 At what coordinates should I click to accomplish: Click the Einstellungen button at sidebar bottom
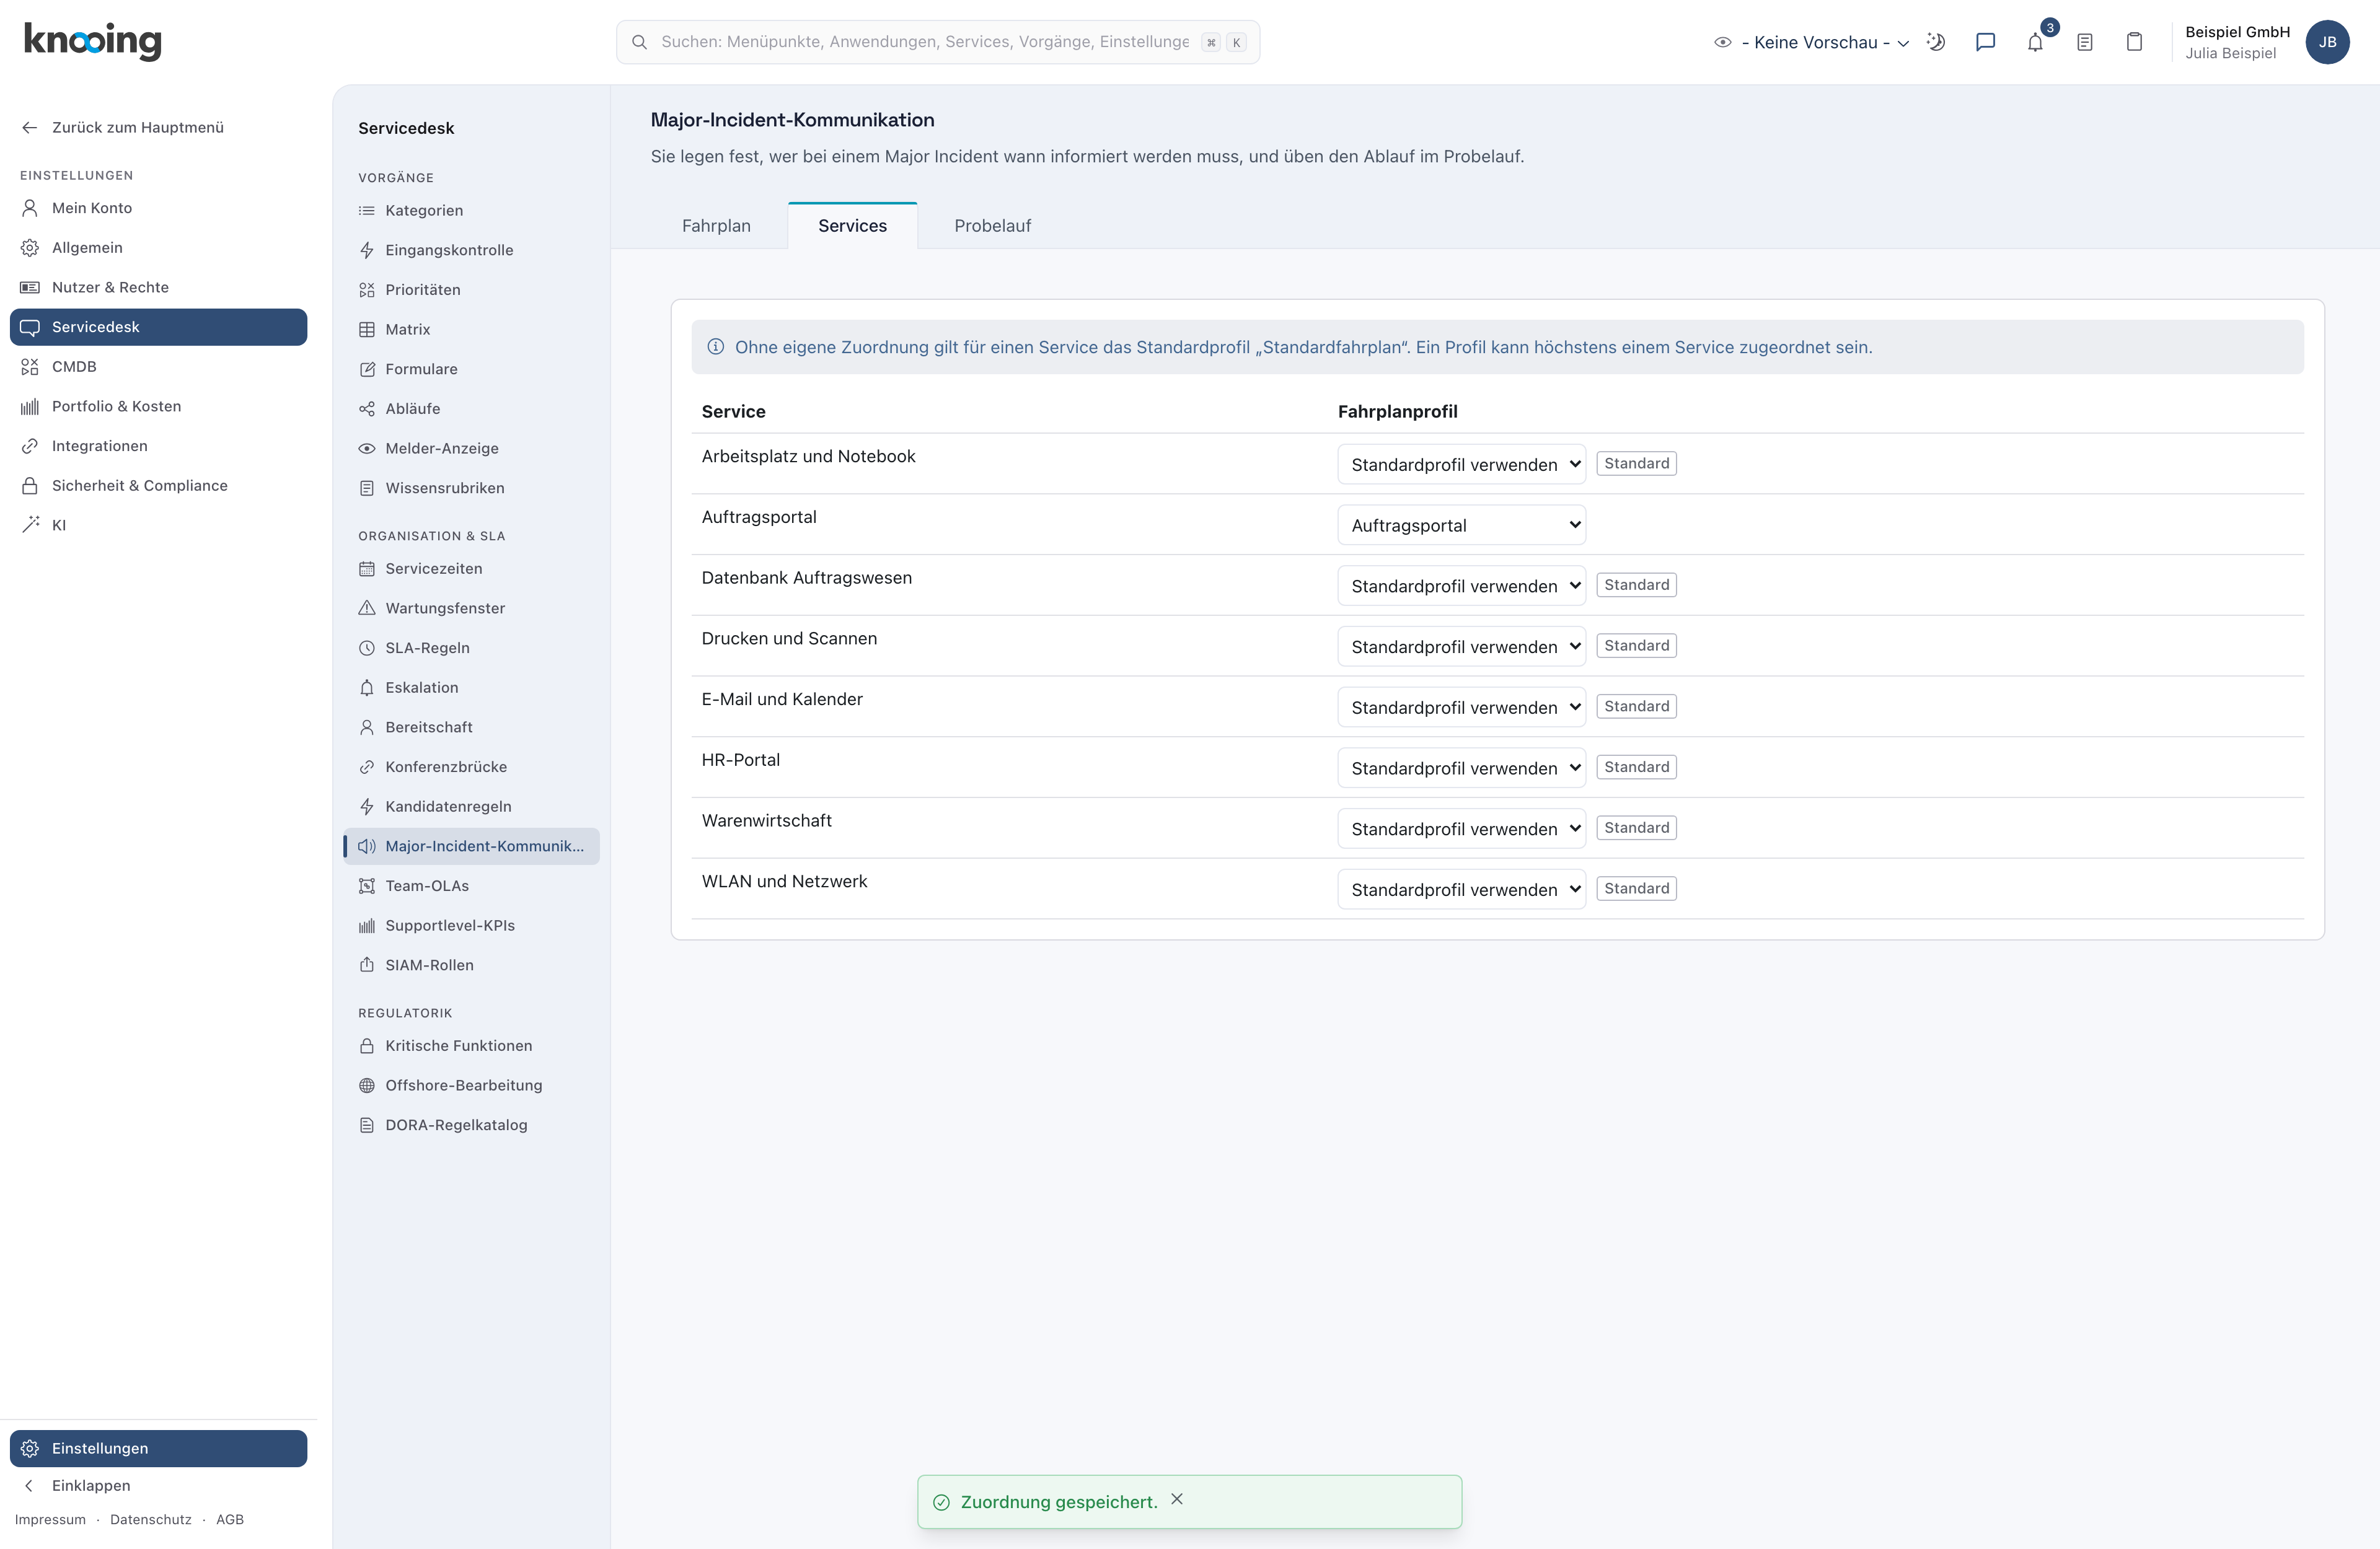pyautogui.click(x=158, y=1449)
